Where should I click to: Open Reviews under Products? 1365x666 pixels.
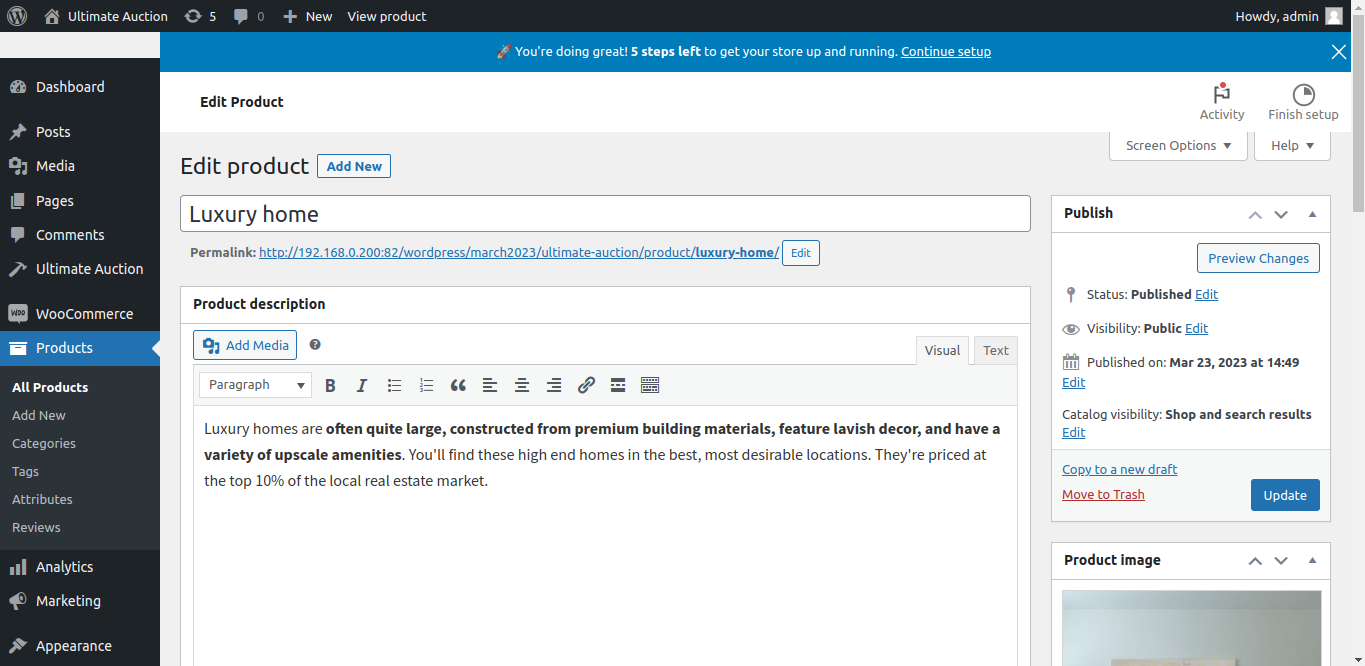36,527
